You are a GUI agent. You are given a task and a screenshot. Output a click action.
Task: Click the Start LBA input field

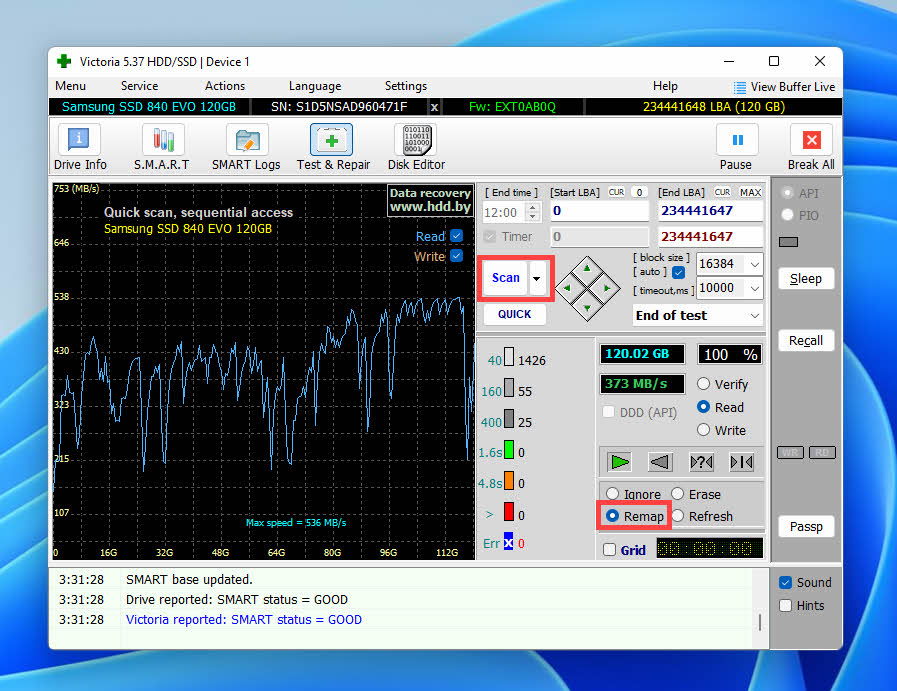[599, 211]
